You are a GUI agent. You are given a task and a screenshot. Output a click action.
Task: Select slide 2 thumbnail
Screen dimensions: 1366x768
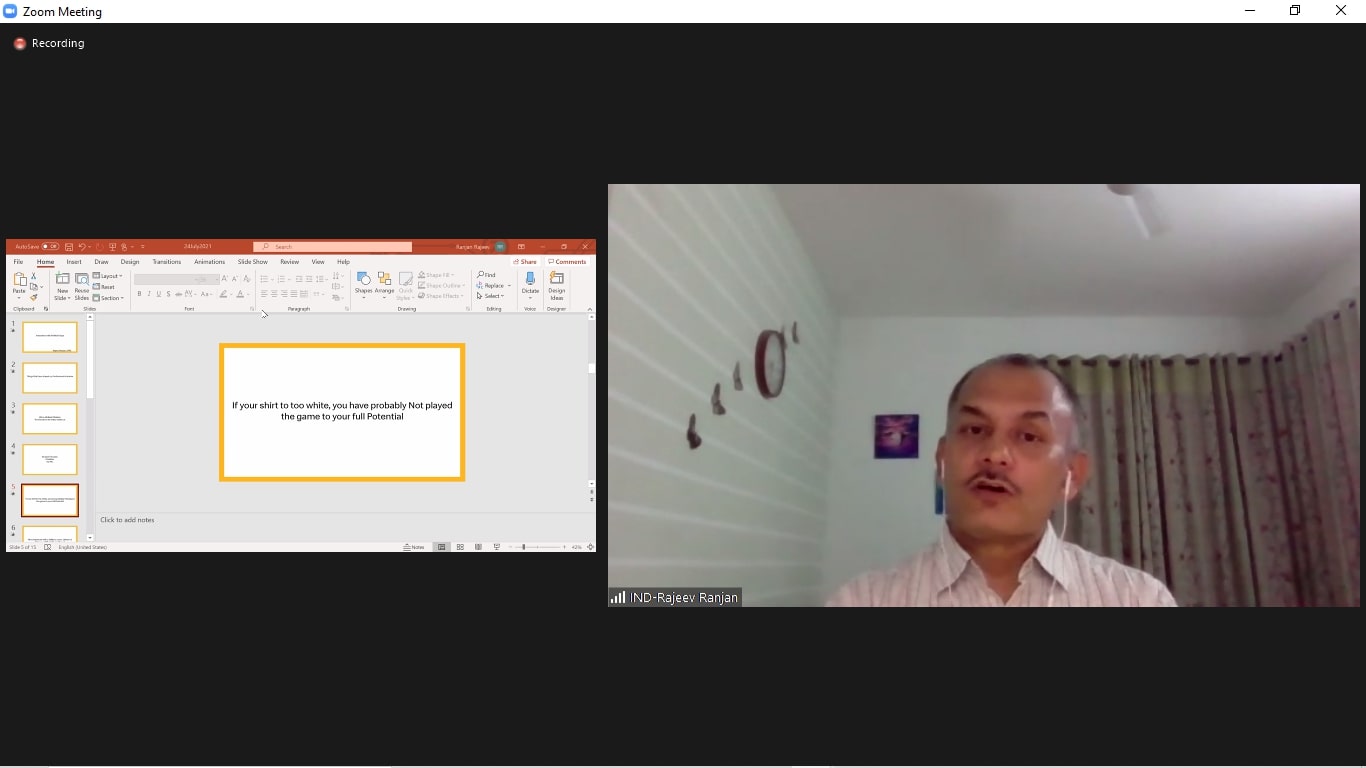pos(49,378)
